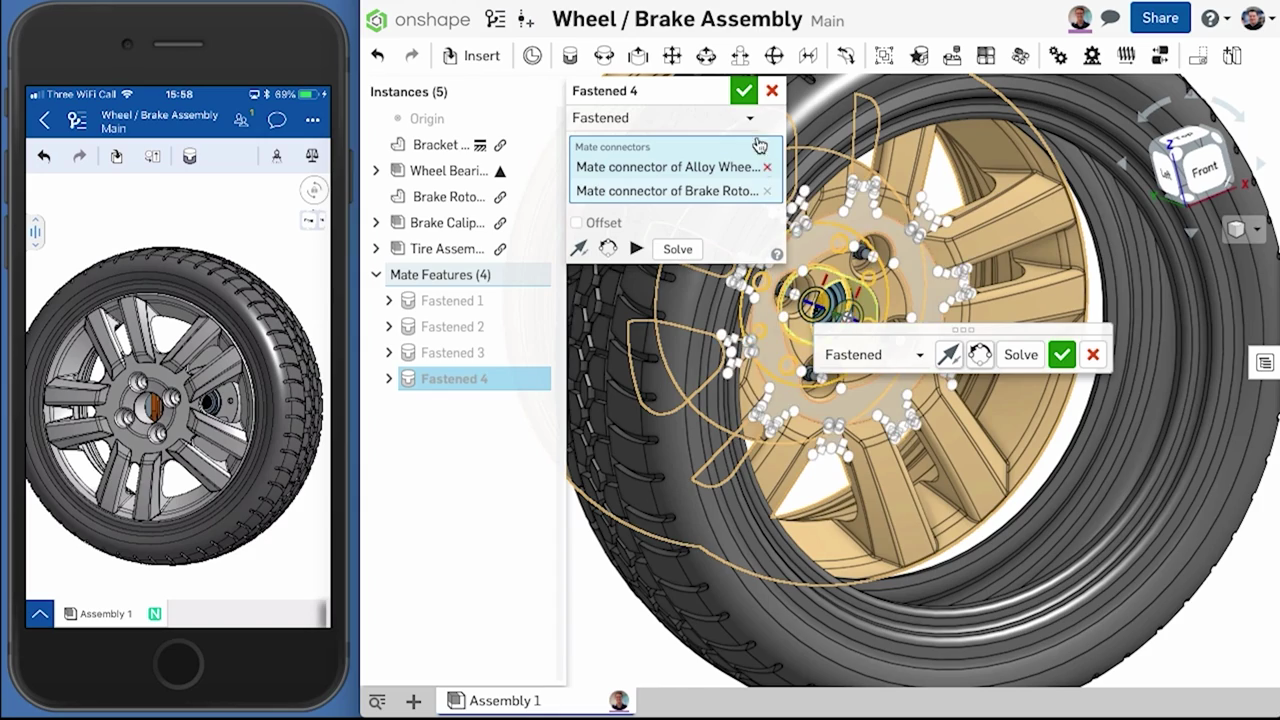Select the Tangent mate tool
The width and height of the screenshot is (1280, 720).
point(846,56)
